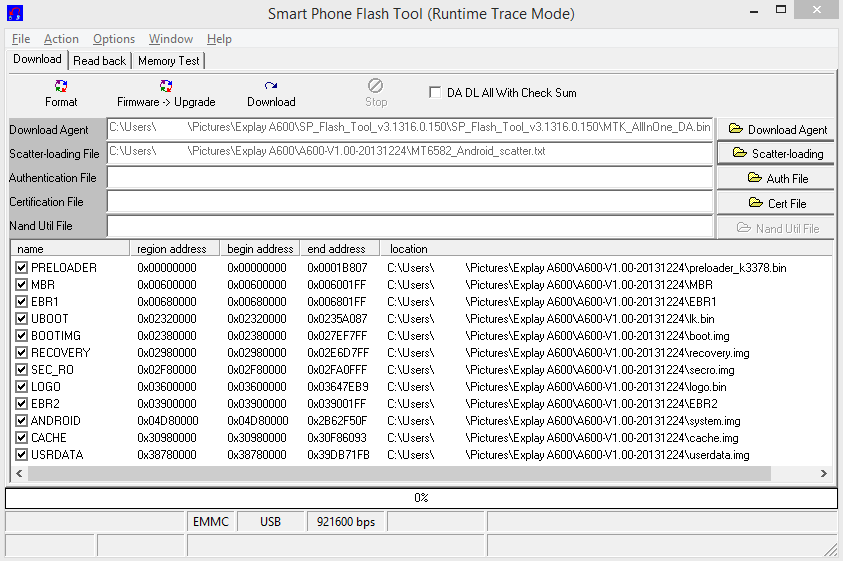Browse for a Scatter-loading file
Image resolution: width=843 pixels, height=561 pixels.
coord(777,153)
